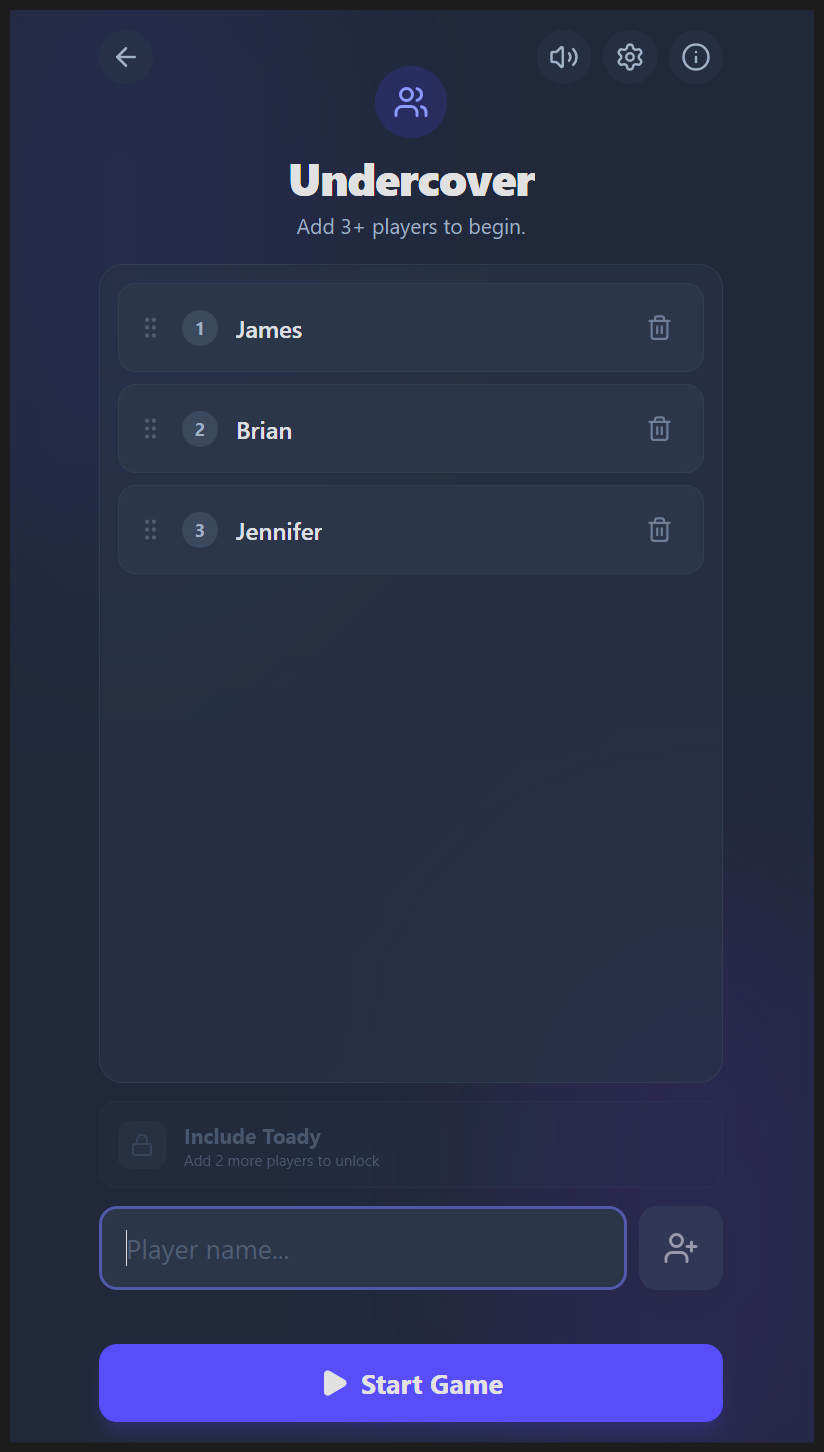Focus the Player name input field
Image resolution: width=824 pixels, height=1452 pixels.
[x=362, y=1248]
